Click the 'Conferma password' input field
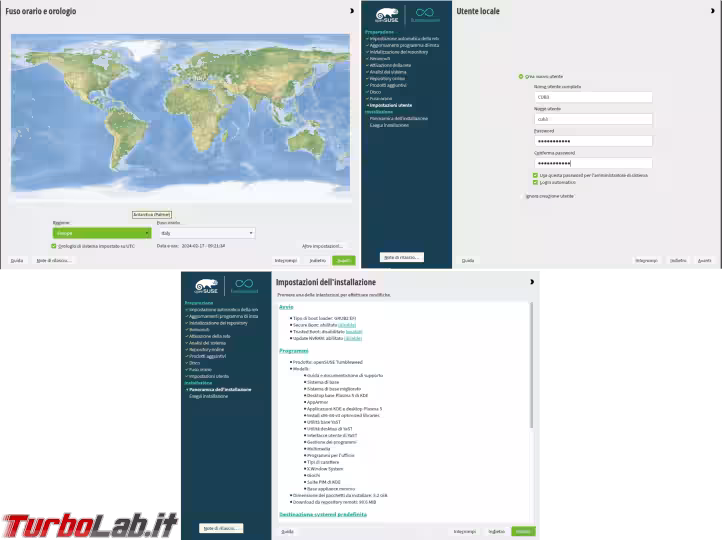Viewport: 722px width, 540px height. 593,163
